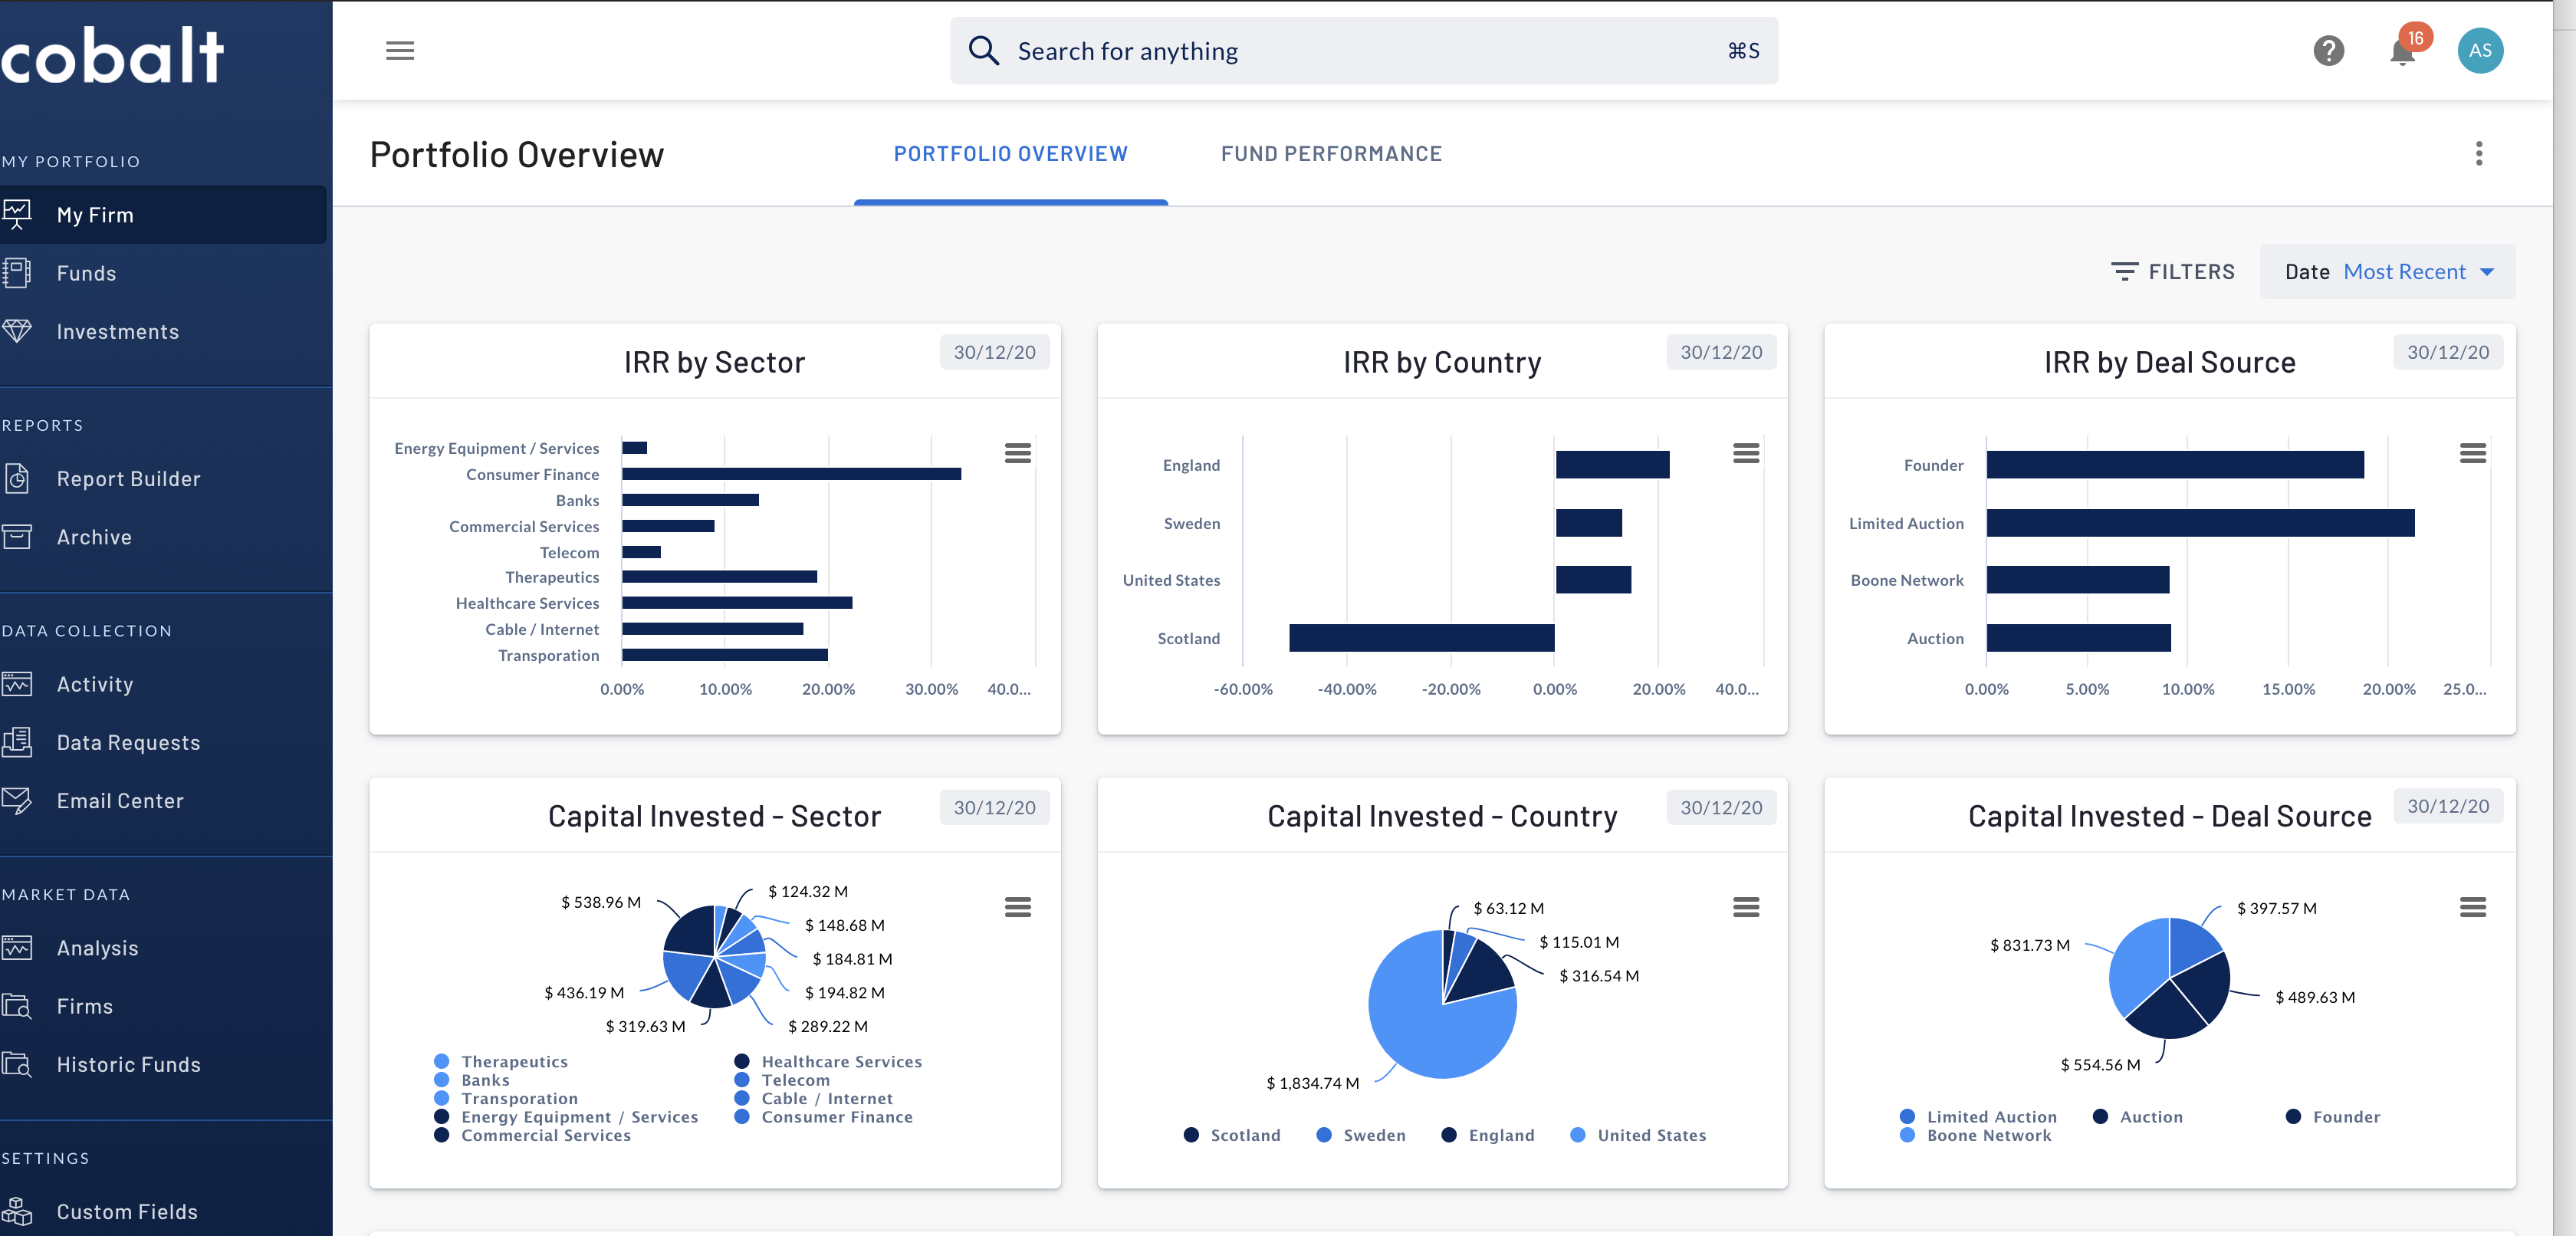Open the three-dot options menu beside Fund Performance
Image resolution: width=2576 pixels, height=1236 pixels.
tap(2479, 154)
